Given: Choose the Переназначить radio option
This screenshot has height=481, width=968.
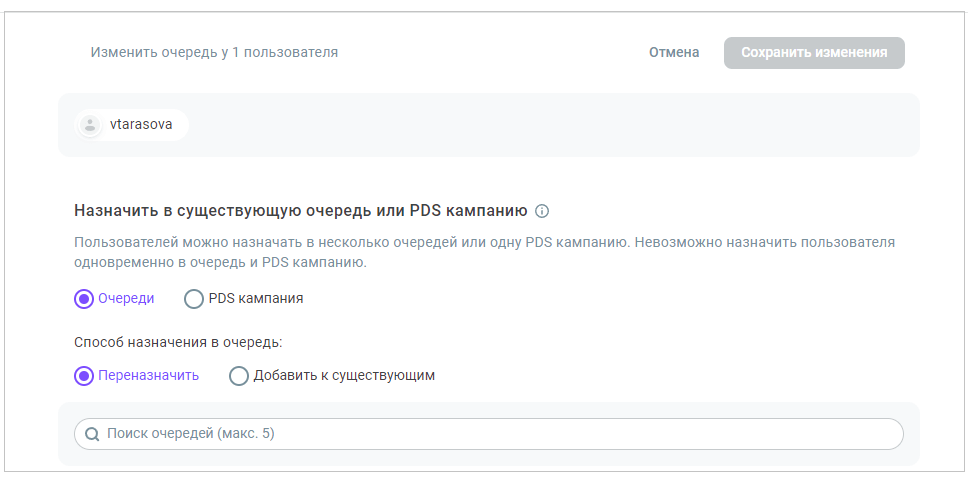Looking at the screenshot, I should (x=83, y=375).
